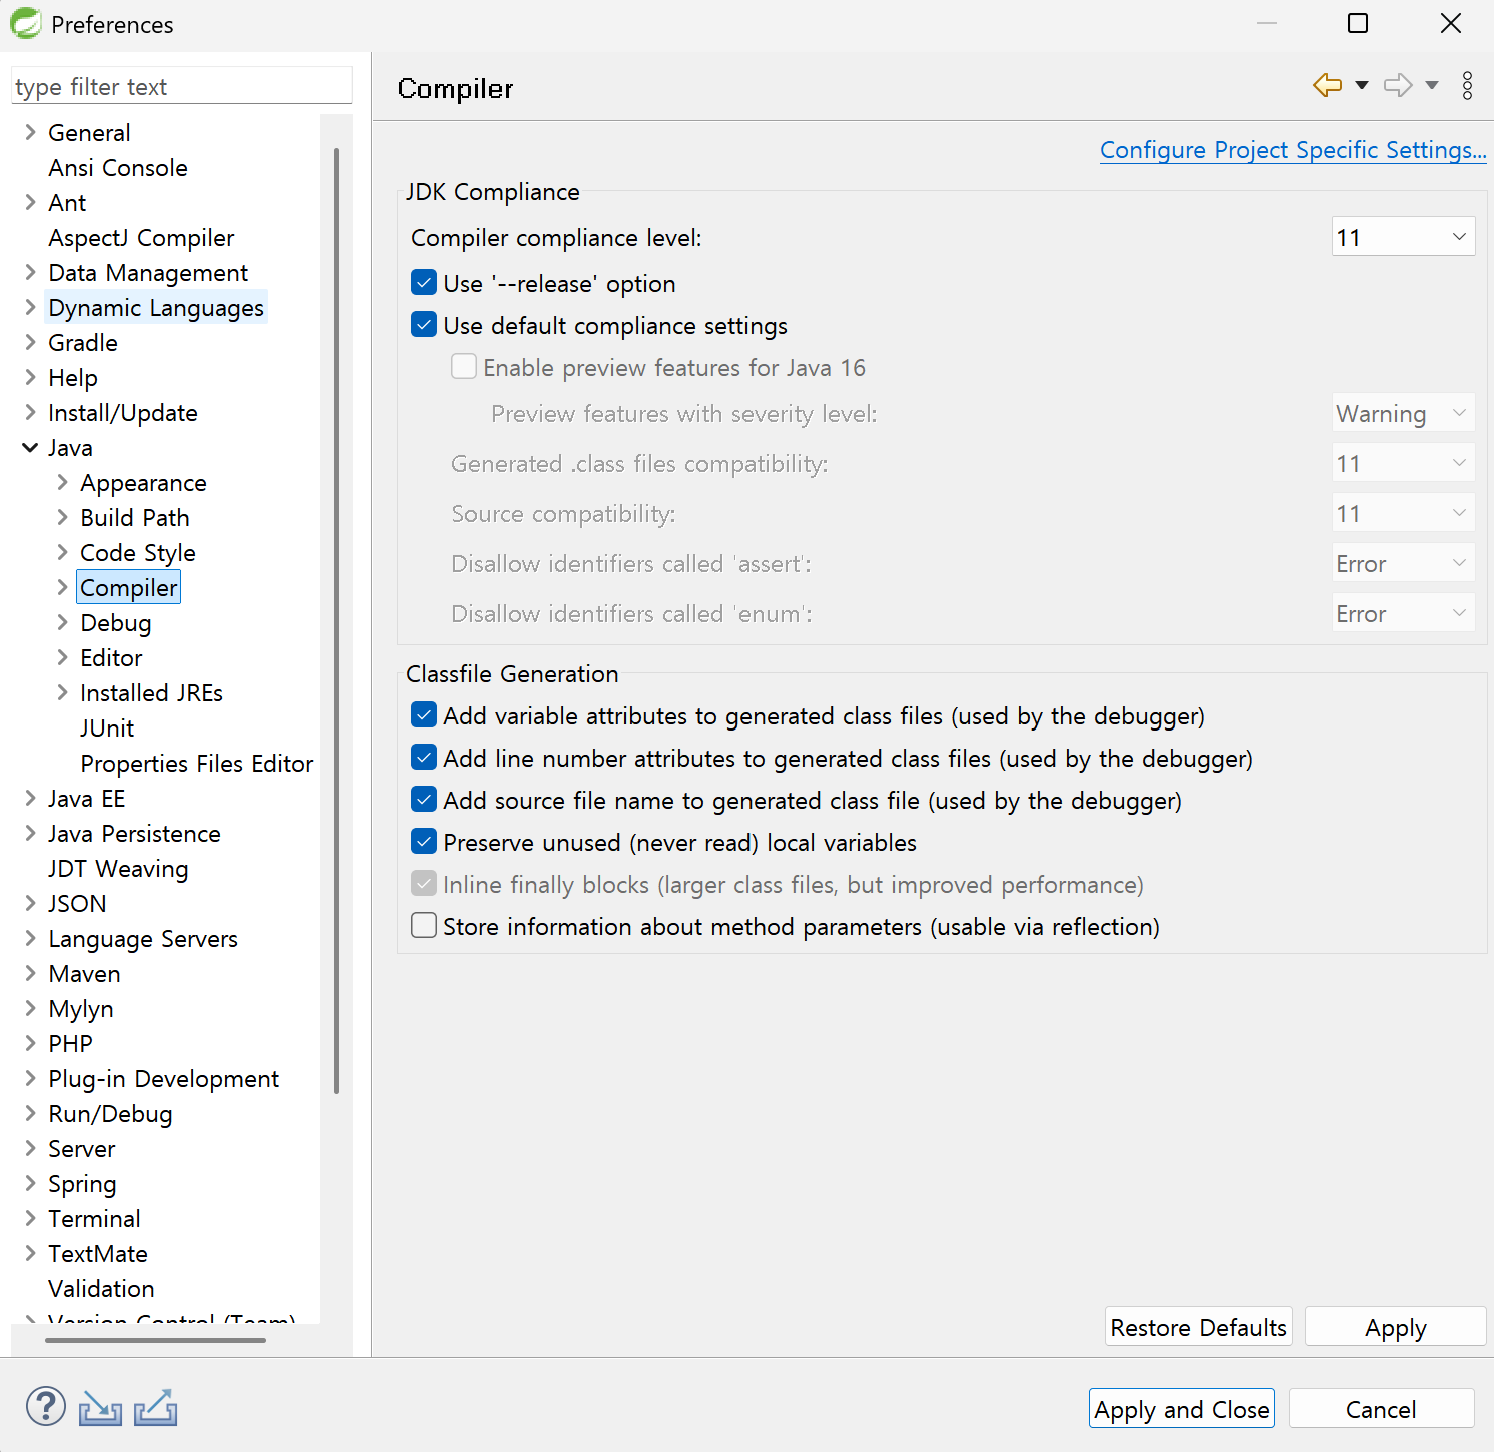Screen dimensions: 1494x1452
Task: Select Ansi Console preference page
Action: 118,168
